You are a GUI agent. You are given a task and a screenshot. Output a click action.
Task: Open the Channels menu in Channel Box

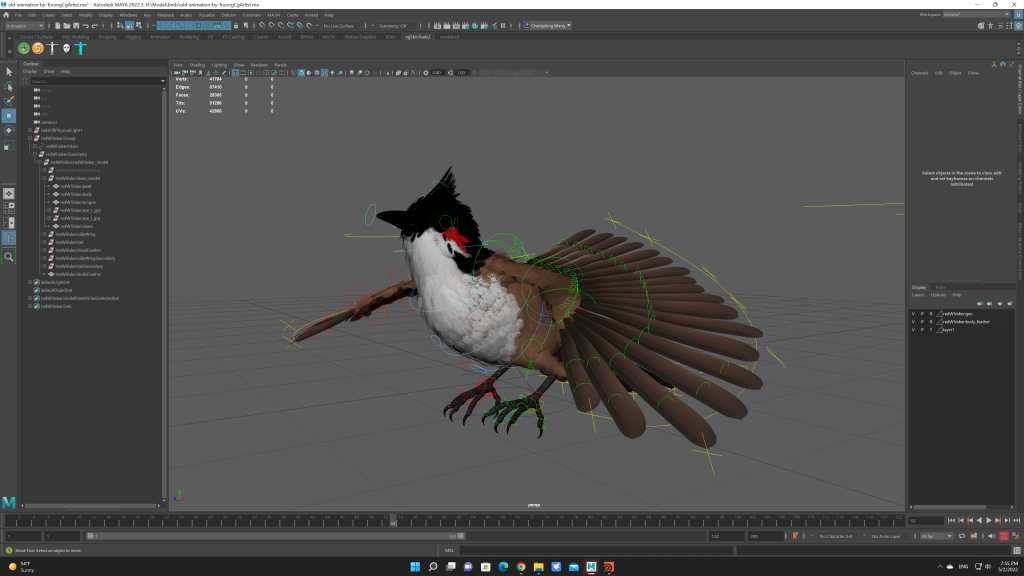[x=919, y=73]
